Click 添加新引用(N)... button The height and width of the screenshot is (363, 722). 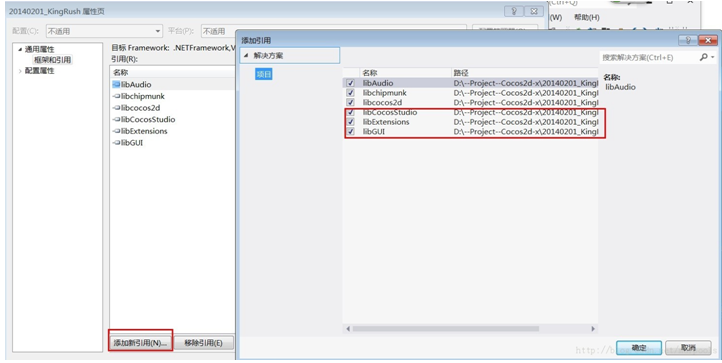[140, 343]
